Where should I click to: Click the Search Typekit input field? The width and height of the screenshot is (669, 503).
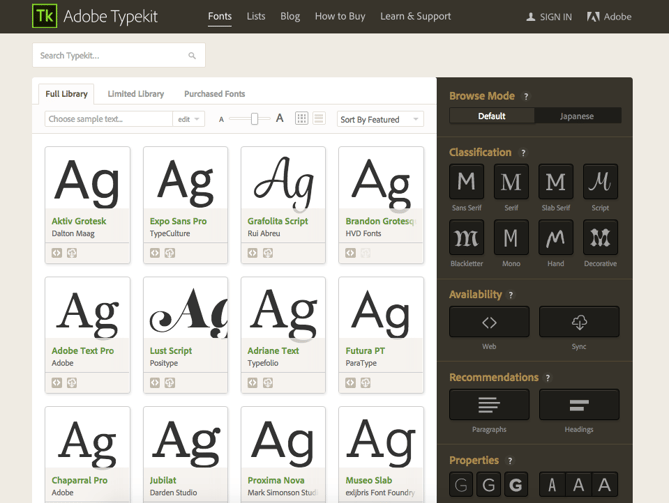click(x=110, y=56)
